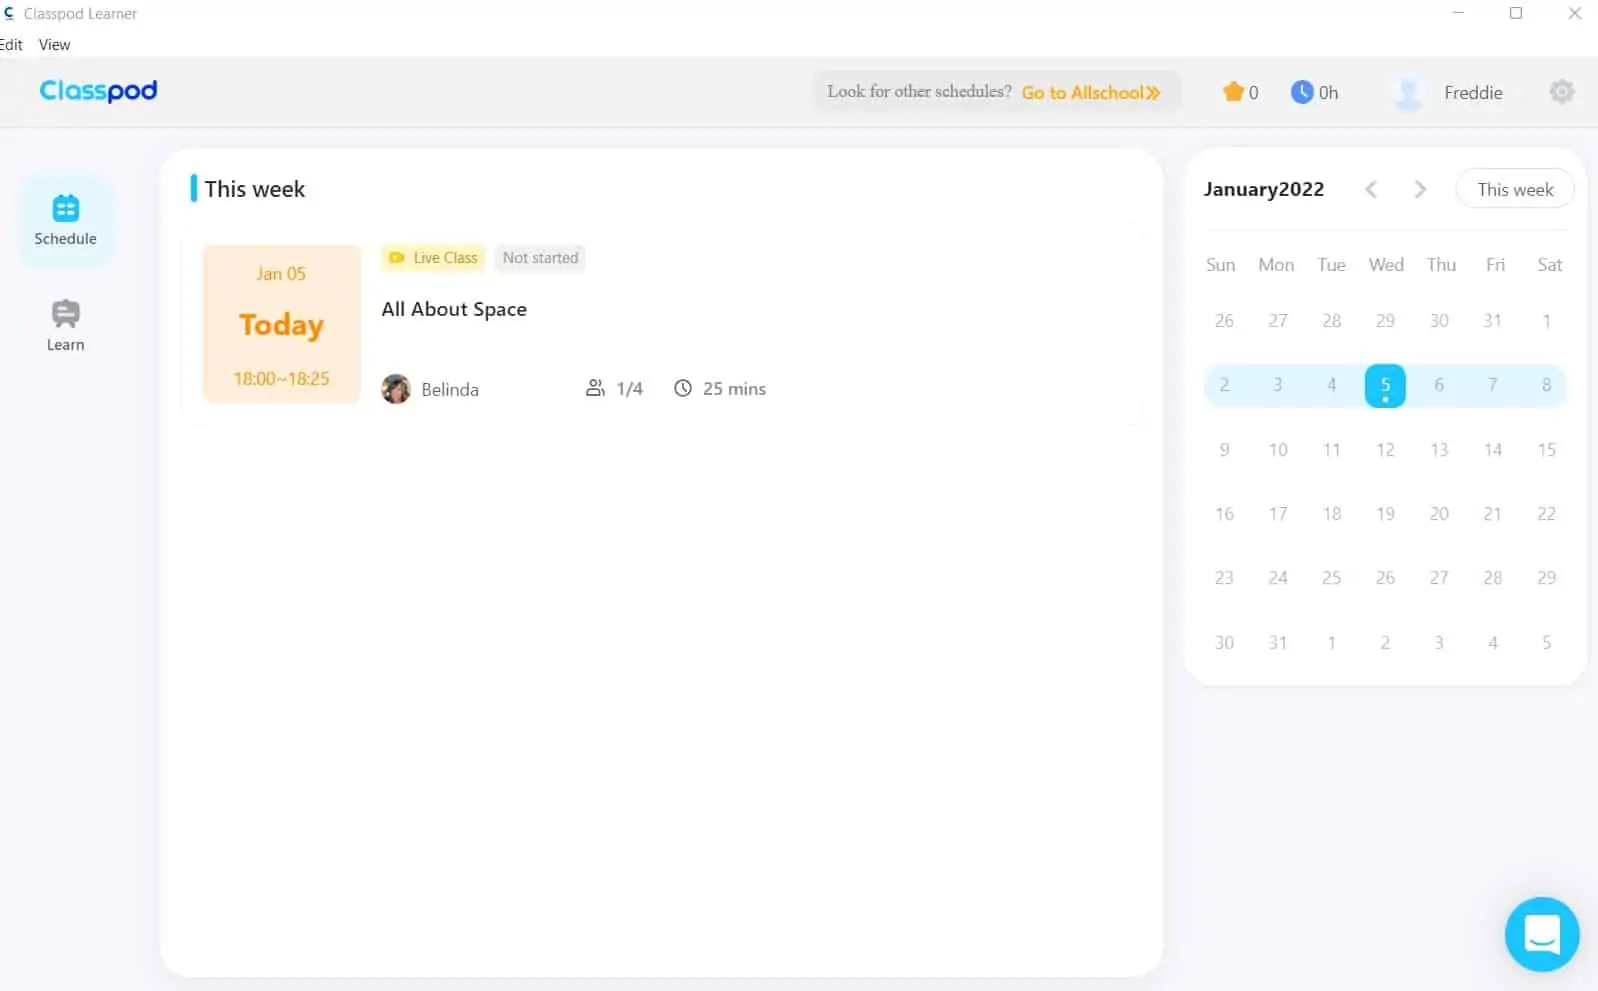Click teacher Belinda's avatar
Viewport: 1598px width, 991px height.
(x=396, y=389)
